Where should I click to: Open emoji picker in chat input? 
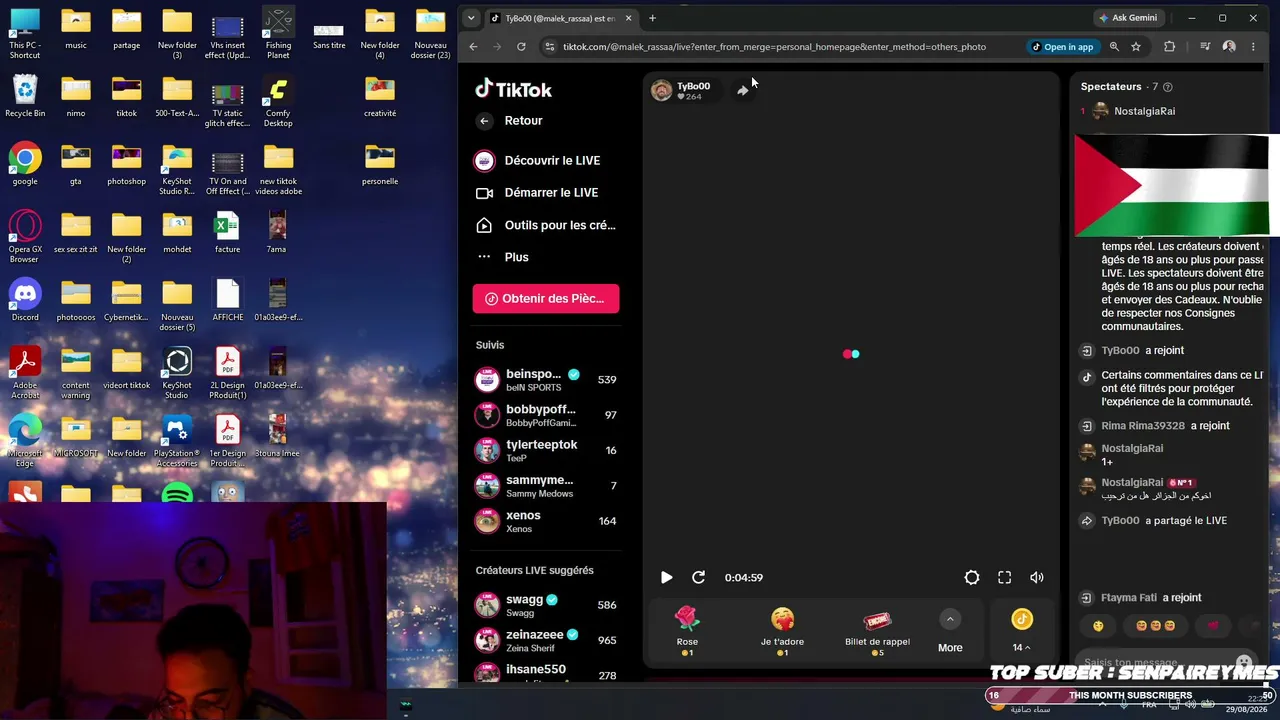[x=1244, y=663]
